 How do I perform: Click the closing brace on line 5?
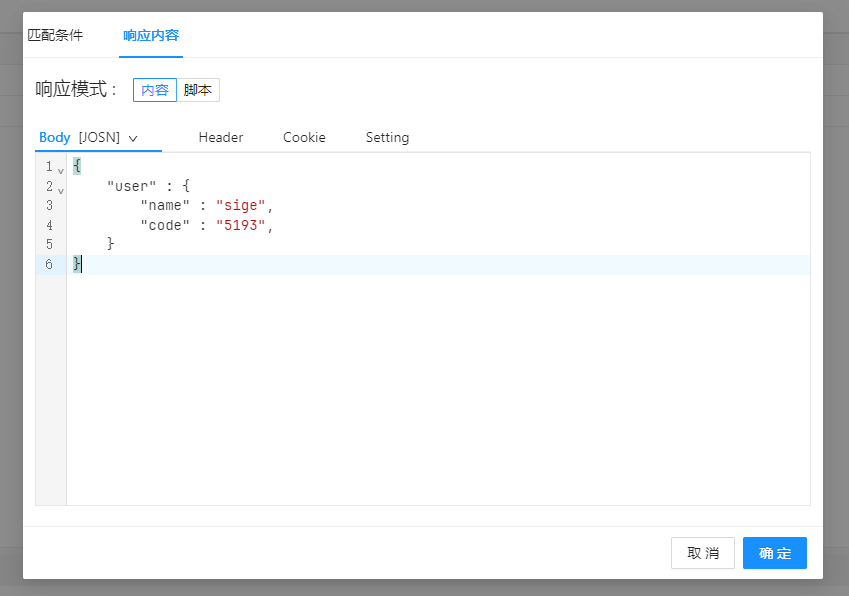111,245
